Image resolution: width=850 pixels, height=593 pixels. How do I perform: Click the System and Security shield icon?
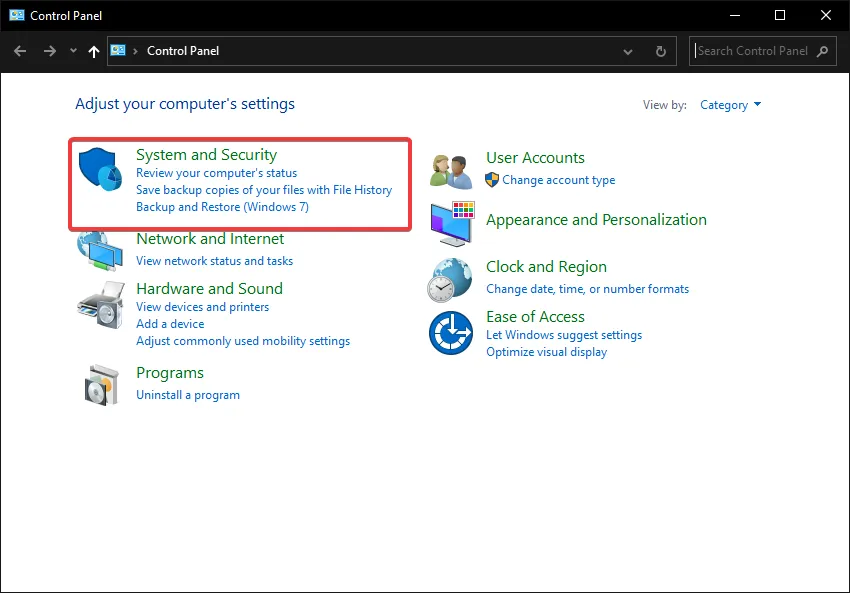[x=99, y=169]
